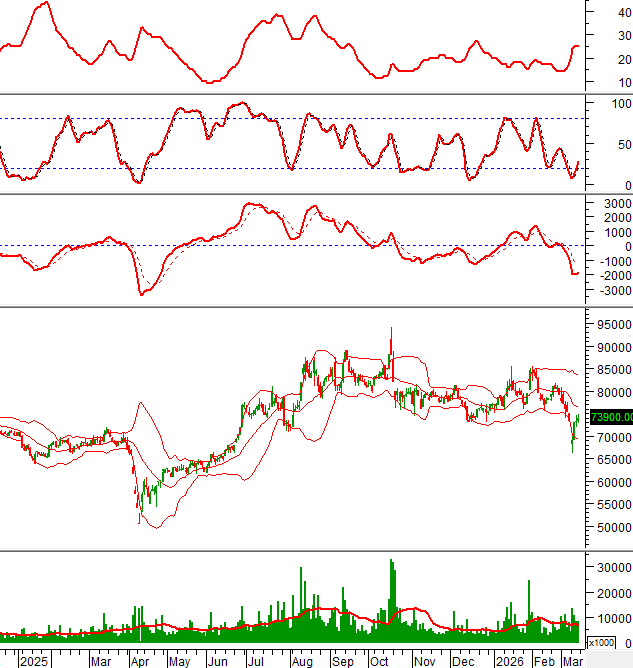
Task: Select the 2025 label on time axis
Action: (x=34, y=661)
